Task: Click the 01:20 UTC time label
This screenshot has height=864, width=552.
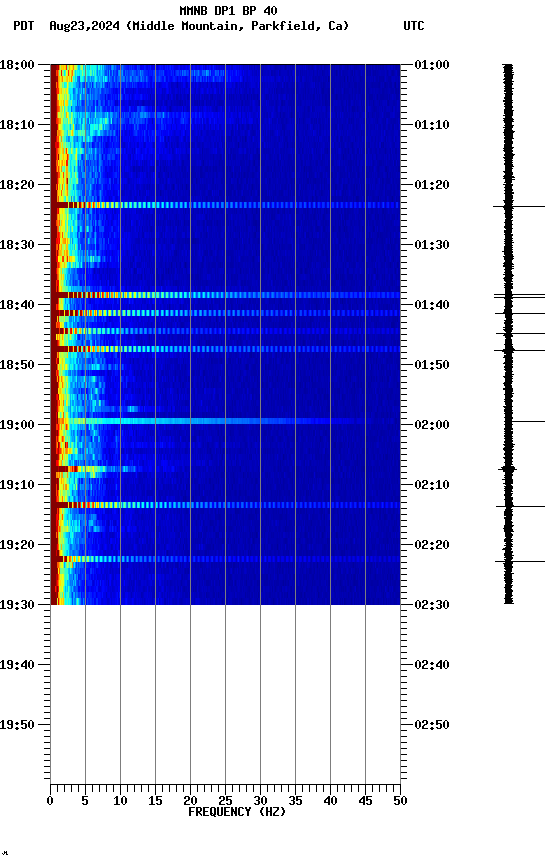Action: pyautogui.click(x=432, y=185)
